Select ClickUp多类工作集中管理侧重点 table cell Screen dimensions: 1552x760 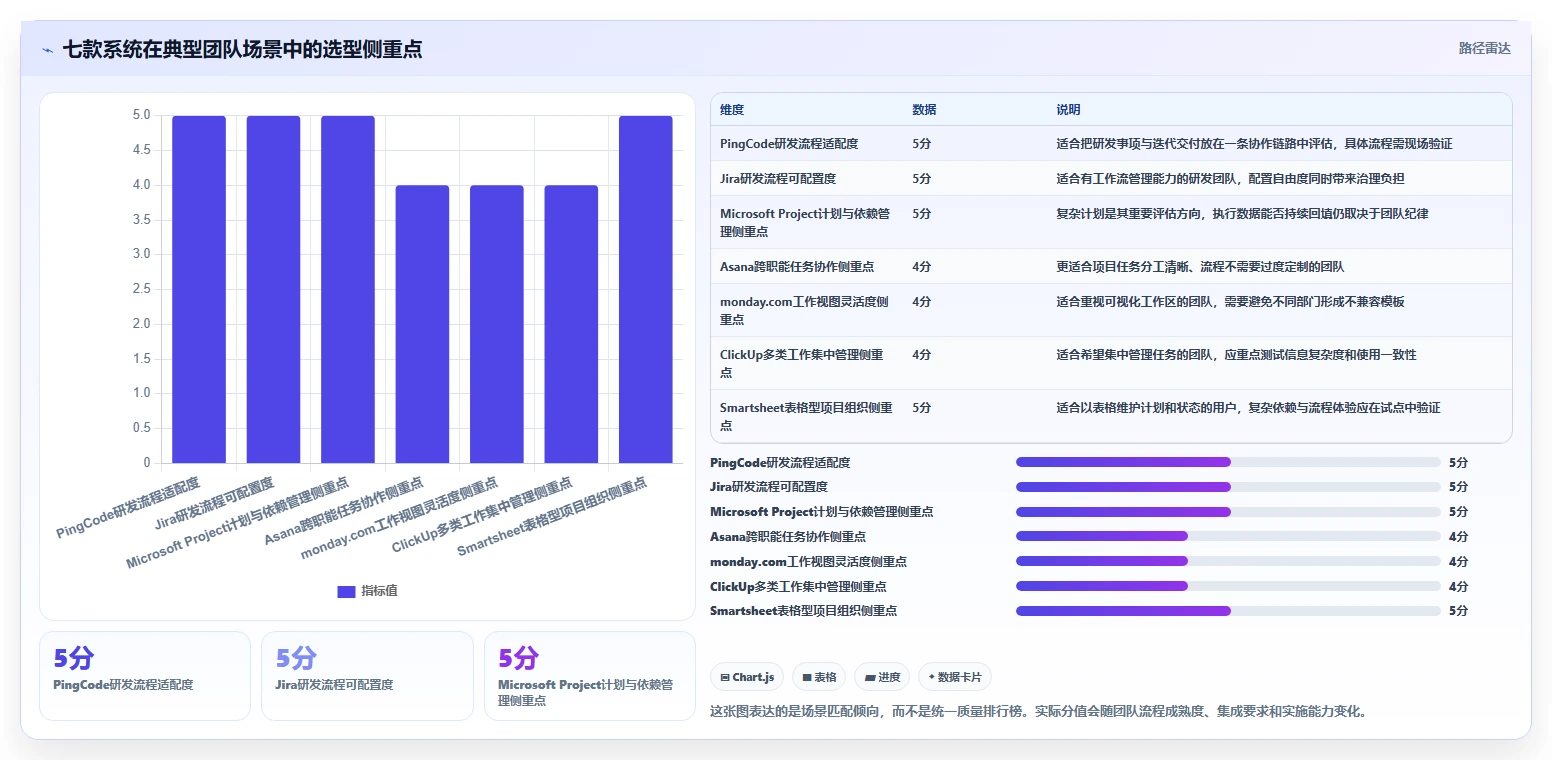tap(806, 363)
